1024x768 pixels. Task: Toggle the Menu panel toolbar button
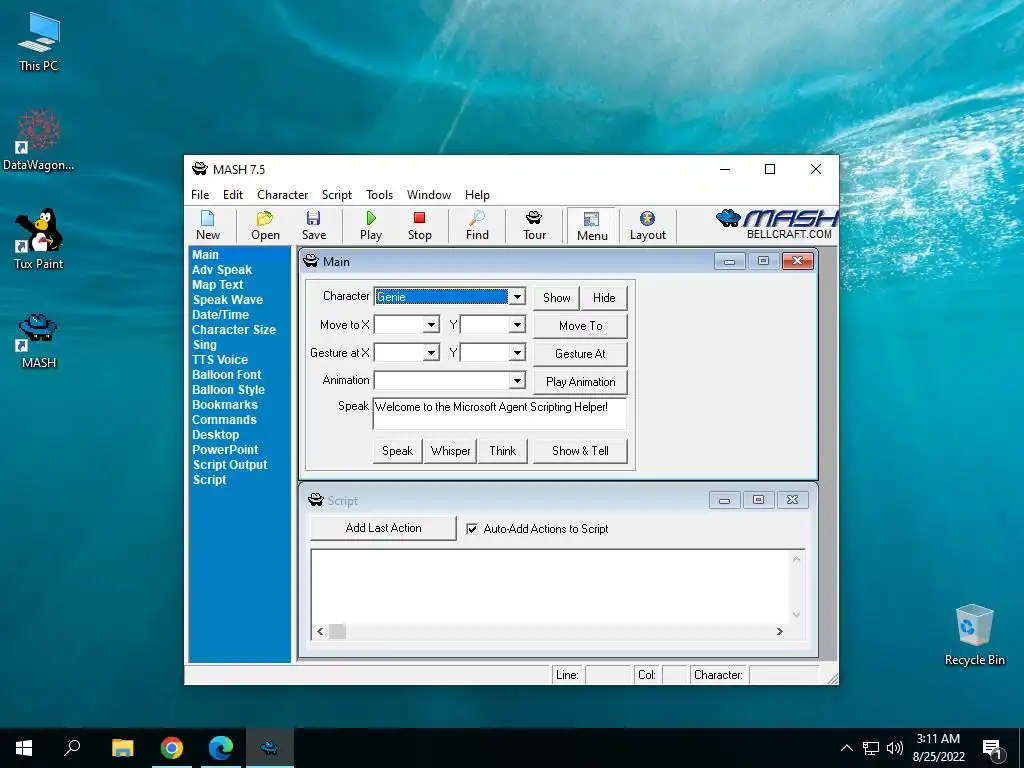click(x=592, y=226)
